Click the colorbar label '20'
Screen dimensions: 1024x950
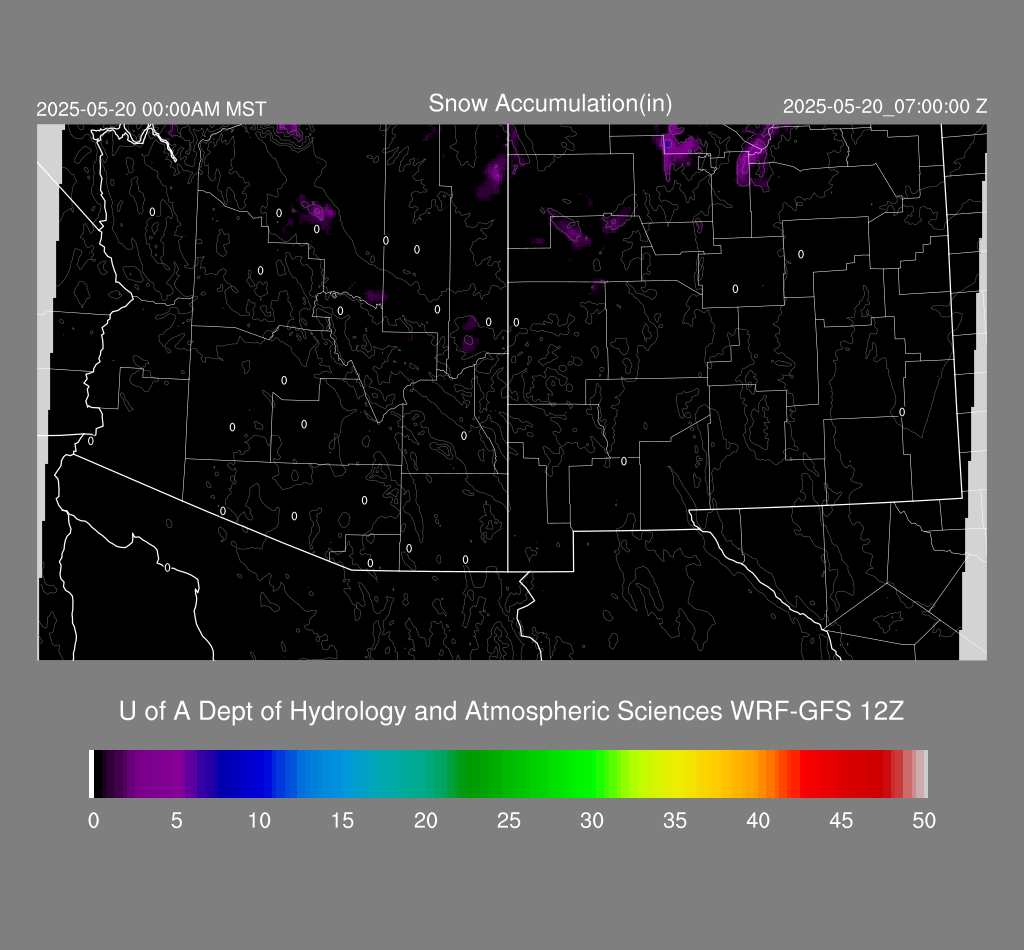coord(425,821)
